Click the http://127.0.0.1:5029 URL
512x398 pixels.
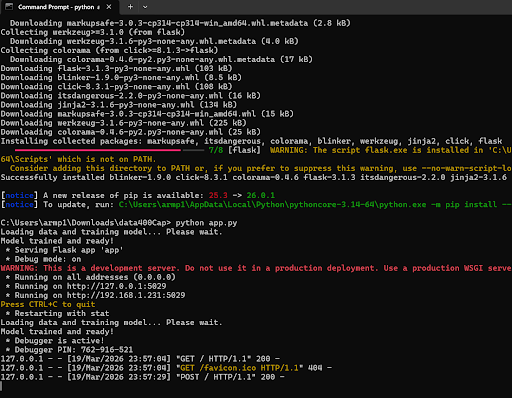pos(116,286)
